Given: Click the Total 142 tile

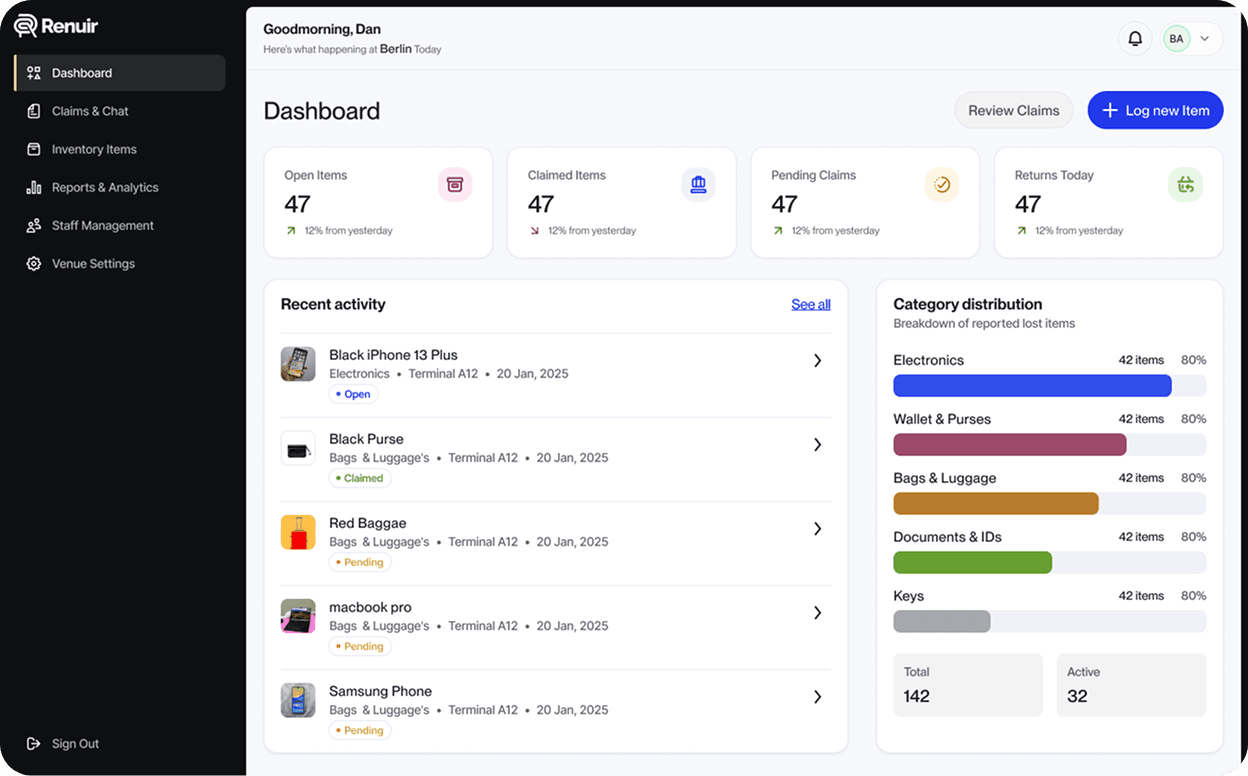Looking at the screenshot, I should (x=968, y=685).
